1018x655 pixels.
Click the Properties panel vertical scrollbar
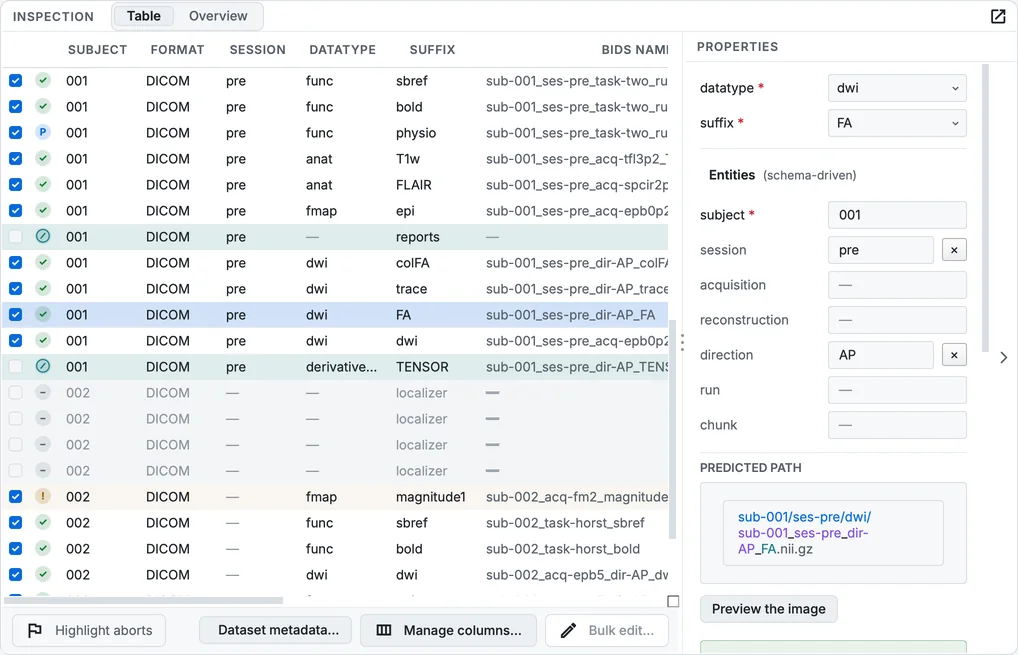click(986, 208)
